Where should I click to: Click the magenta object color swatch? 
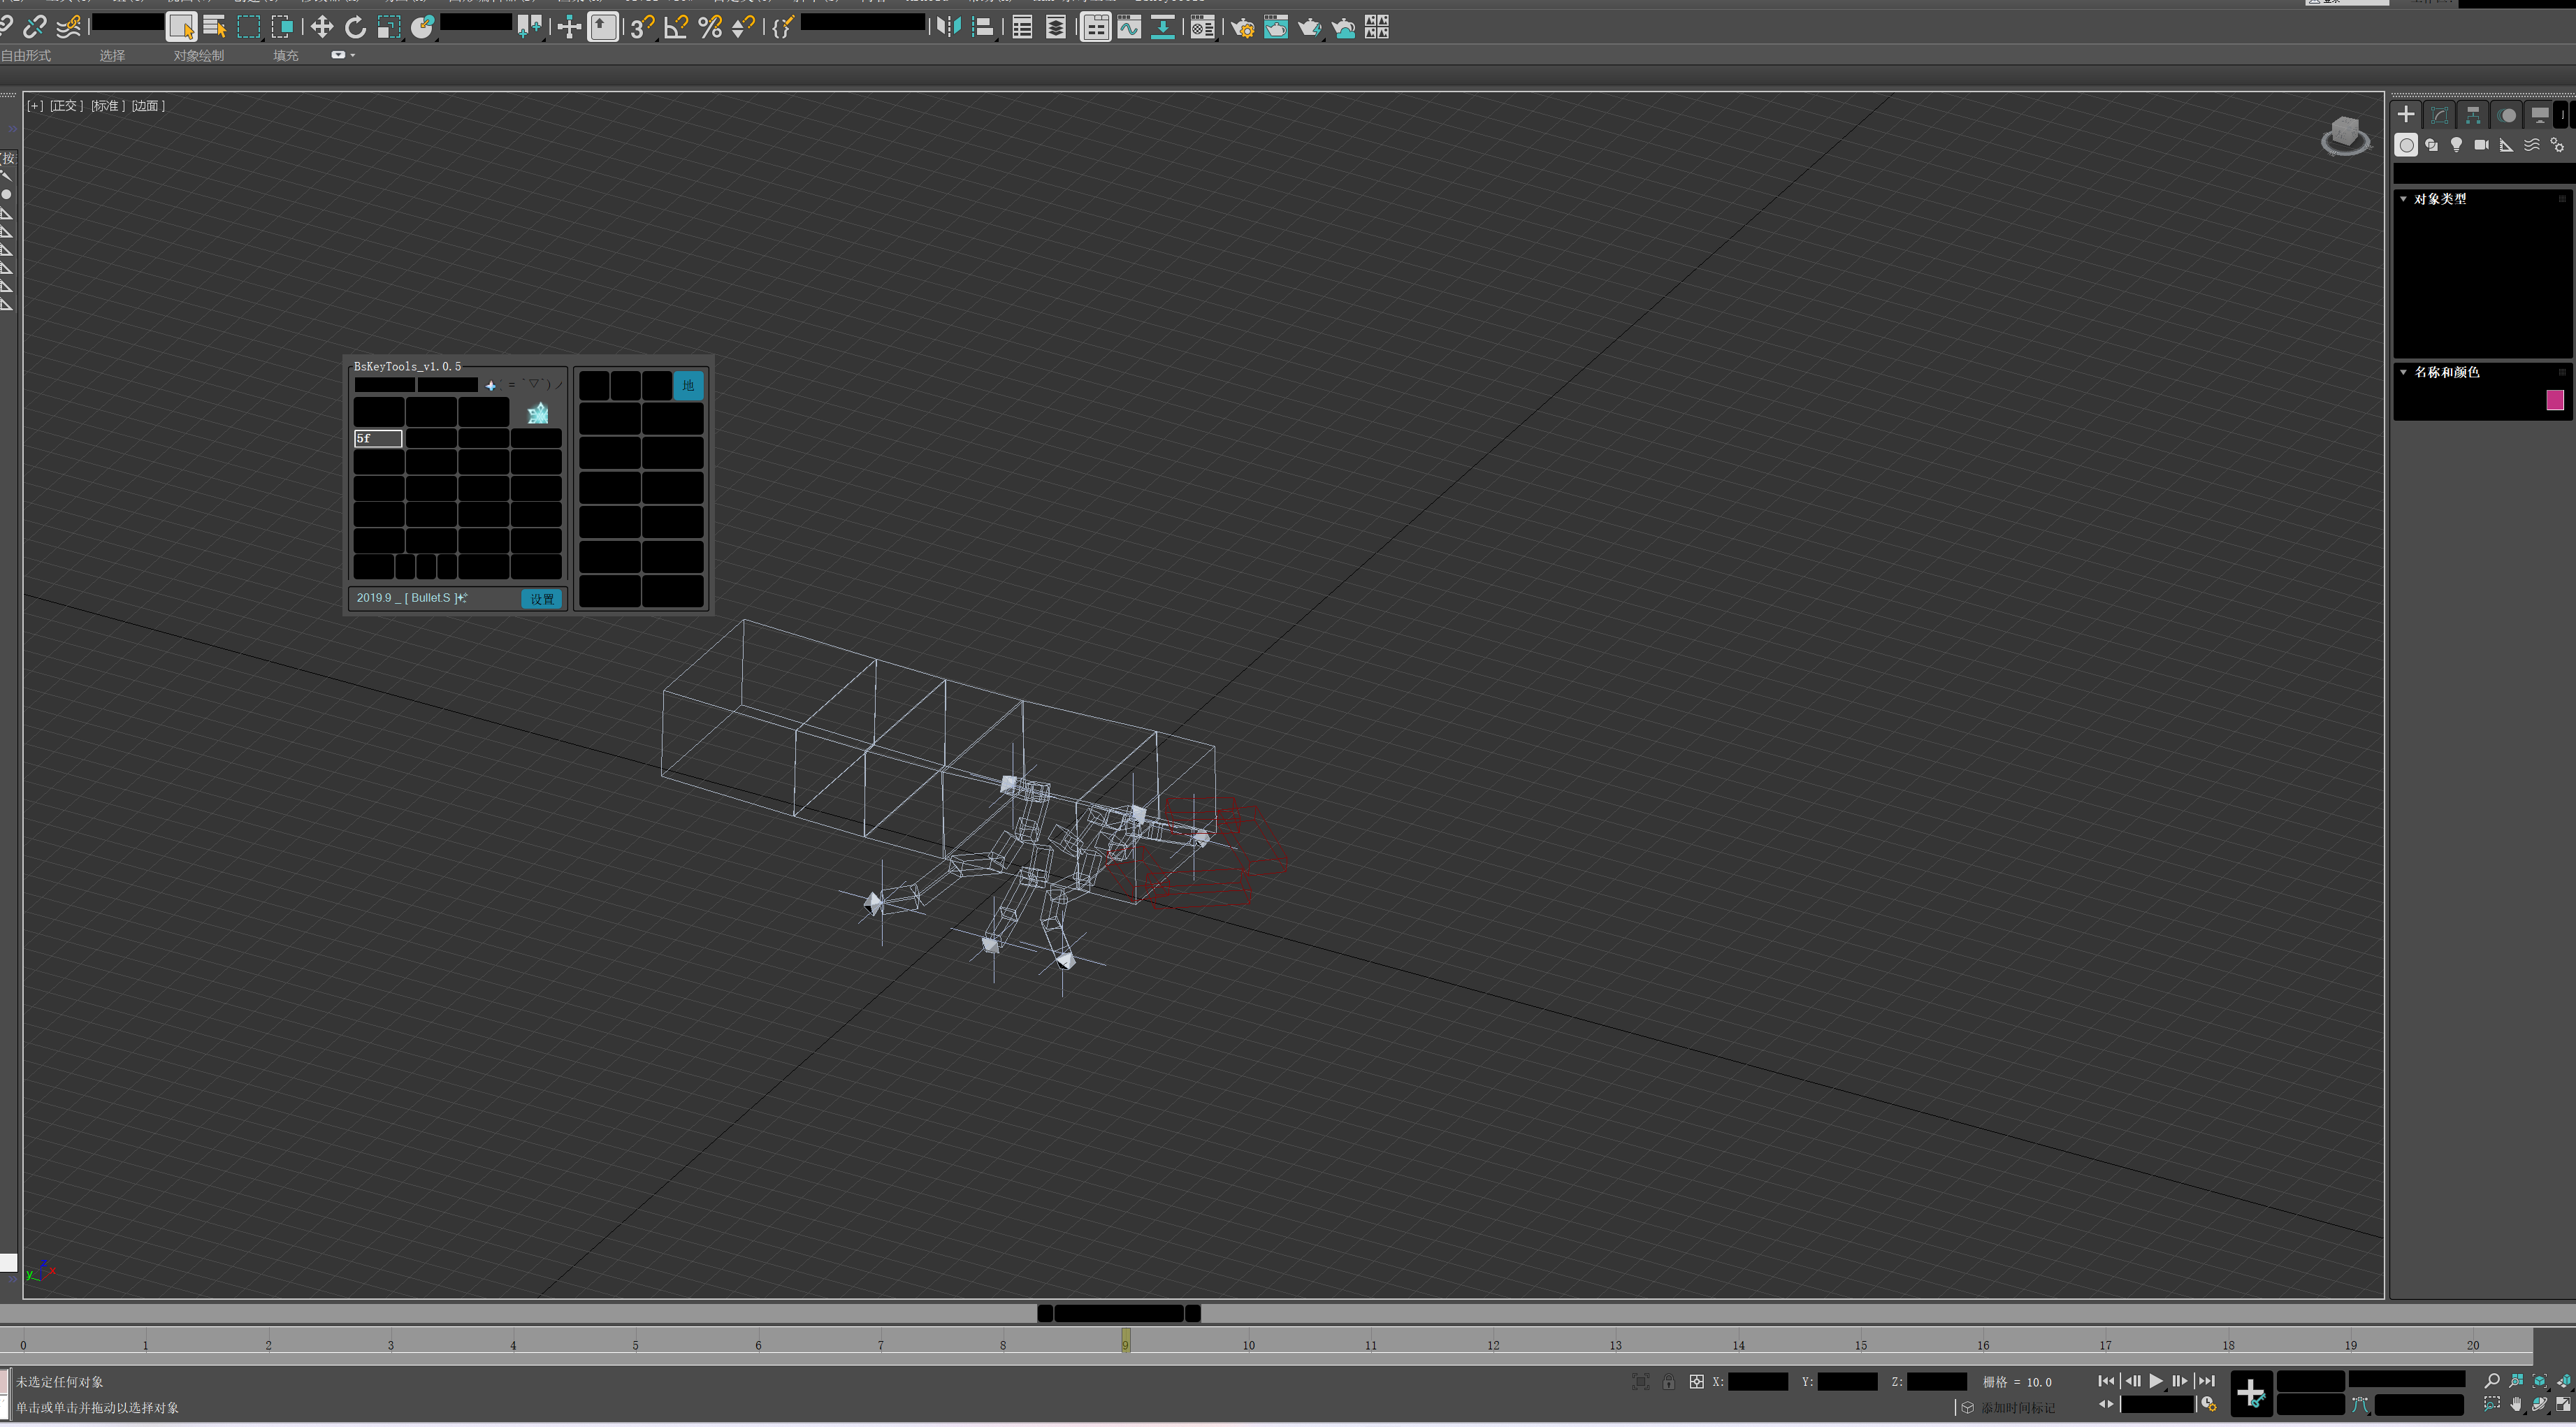2555,400
